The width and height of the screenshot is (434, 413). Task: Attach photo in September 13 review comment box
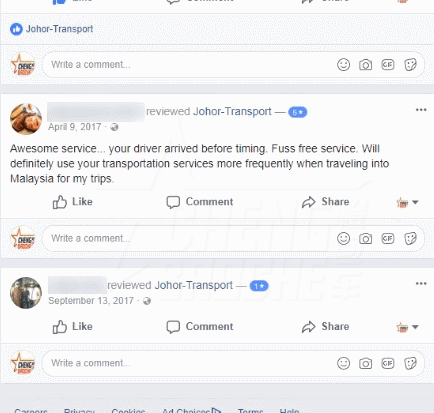coord(365,363)
